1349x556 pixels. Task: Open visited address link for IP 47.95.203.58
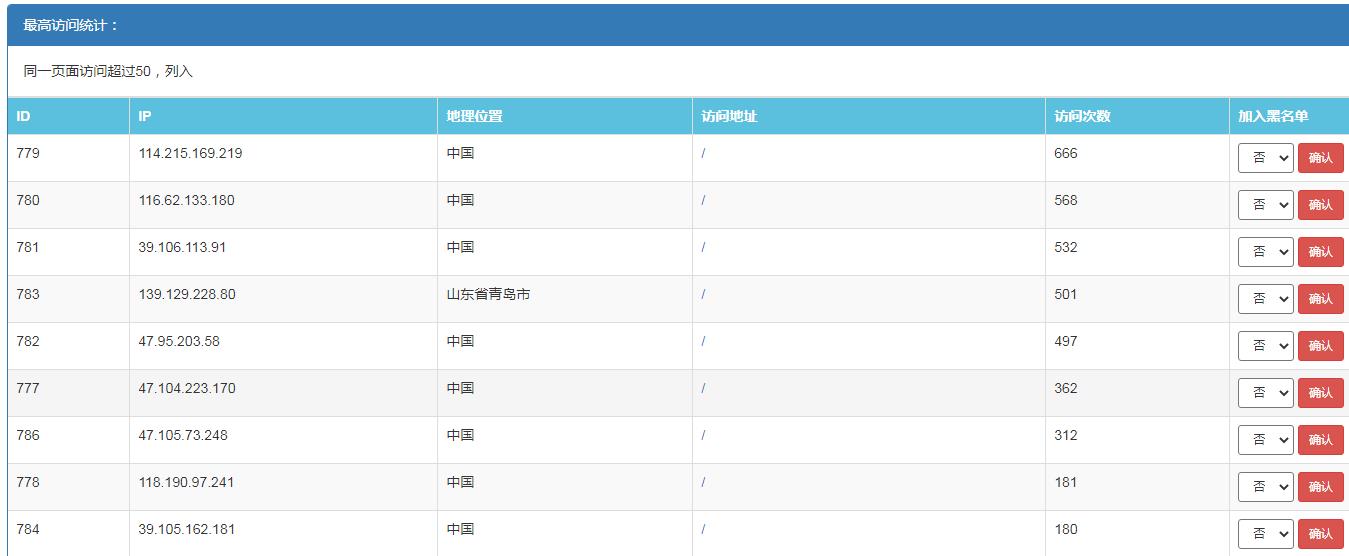703,342
